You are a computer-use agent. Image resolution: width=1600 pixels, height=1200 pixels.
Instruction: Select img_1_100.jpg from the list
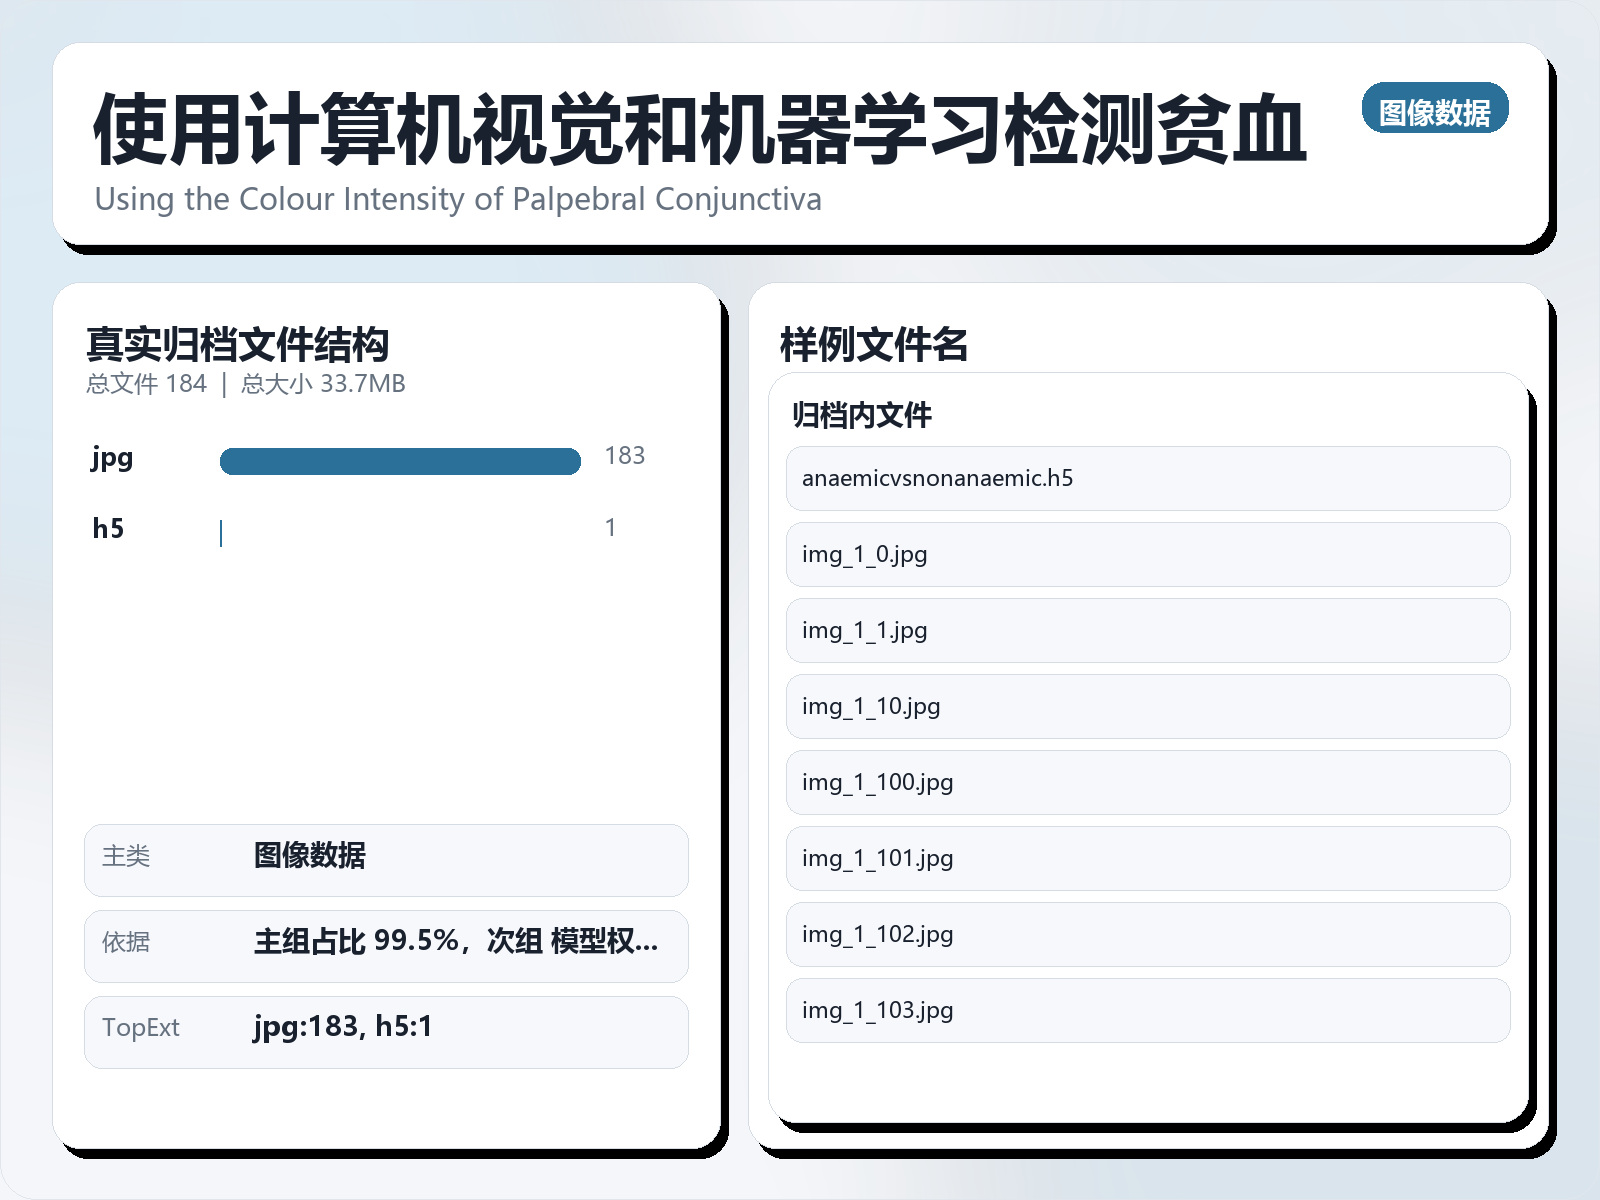[x=1148, y=783]
